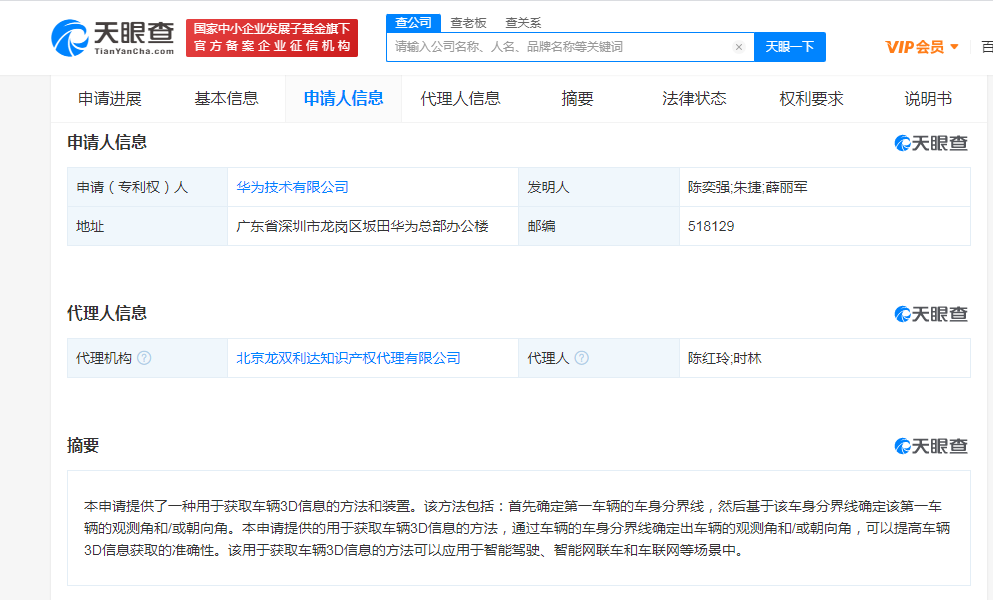Click the TianYanCha logo in header

pyautogui.click(x=113, y=38)
